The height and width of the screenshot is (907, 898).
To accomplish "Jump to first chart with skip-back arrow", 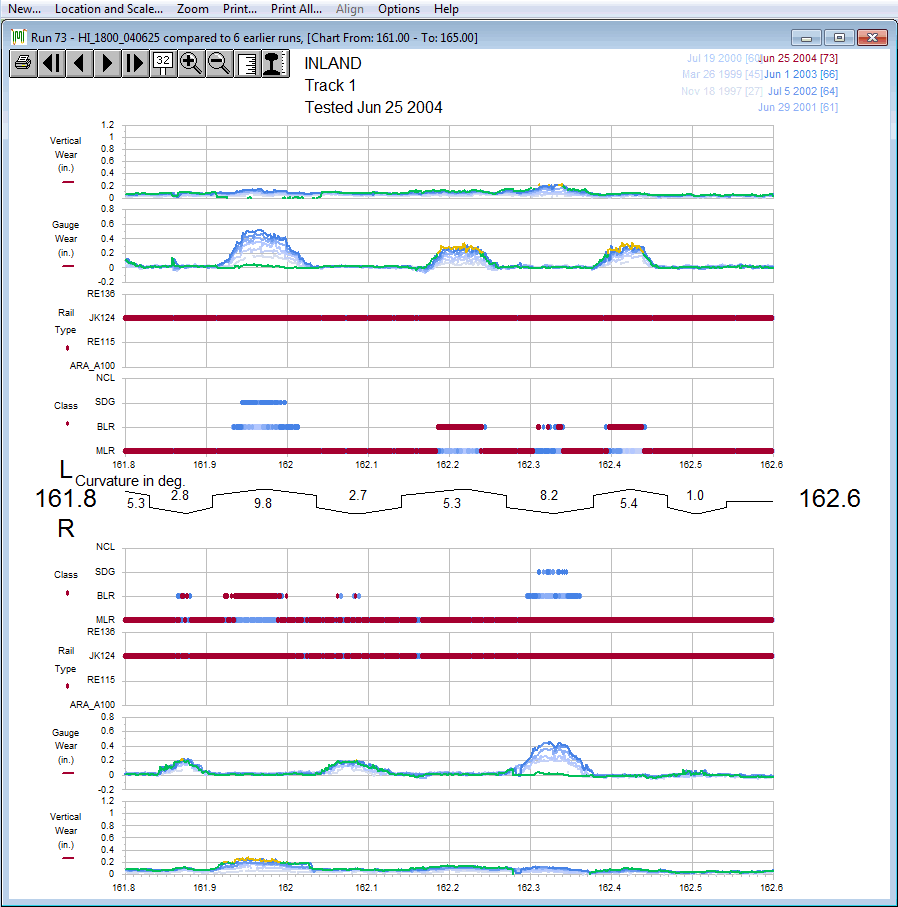I will pos(52,63).
